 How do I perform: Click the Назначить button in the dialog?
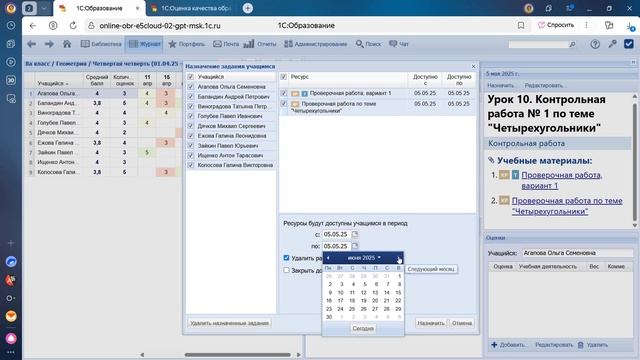pos(431,323)
